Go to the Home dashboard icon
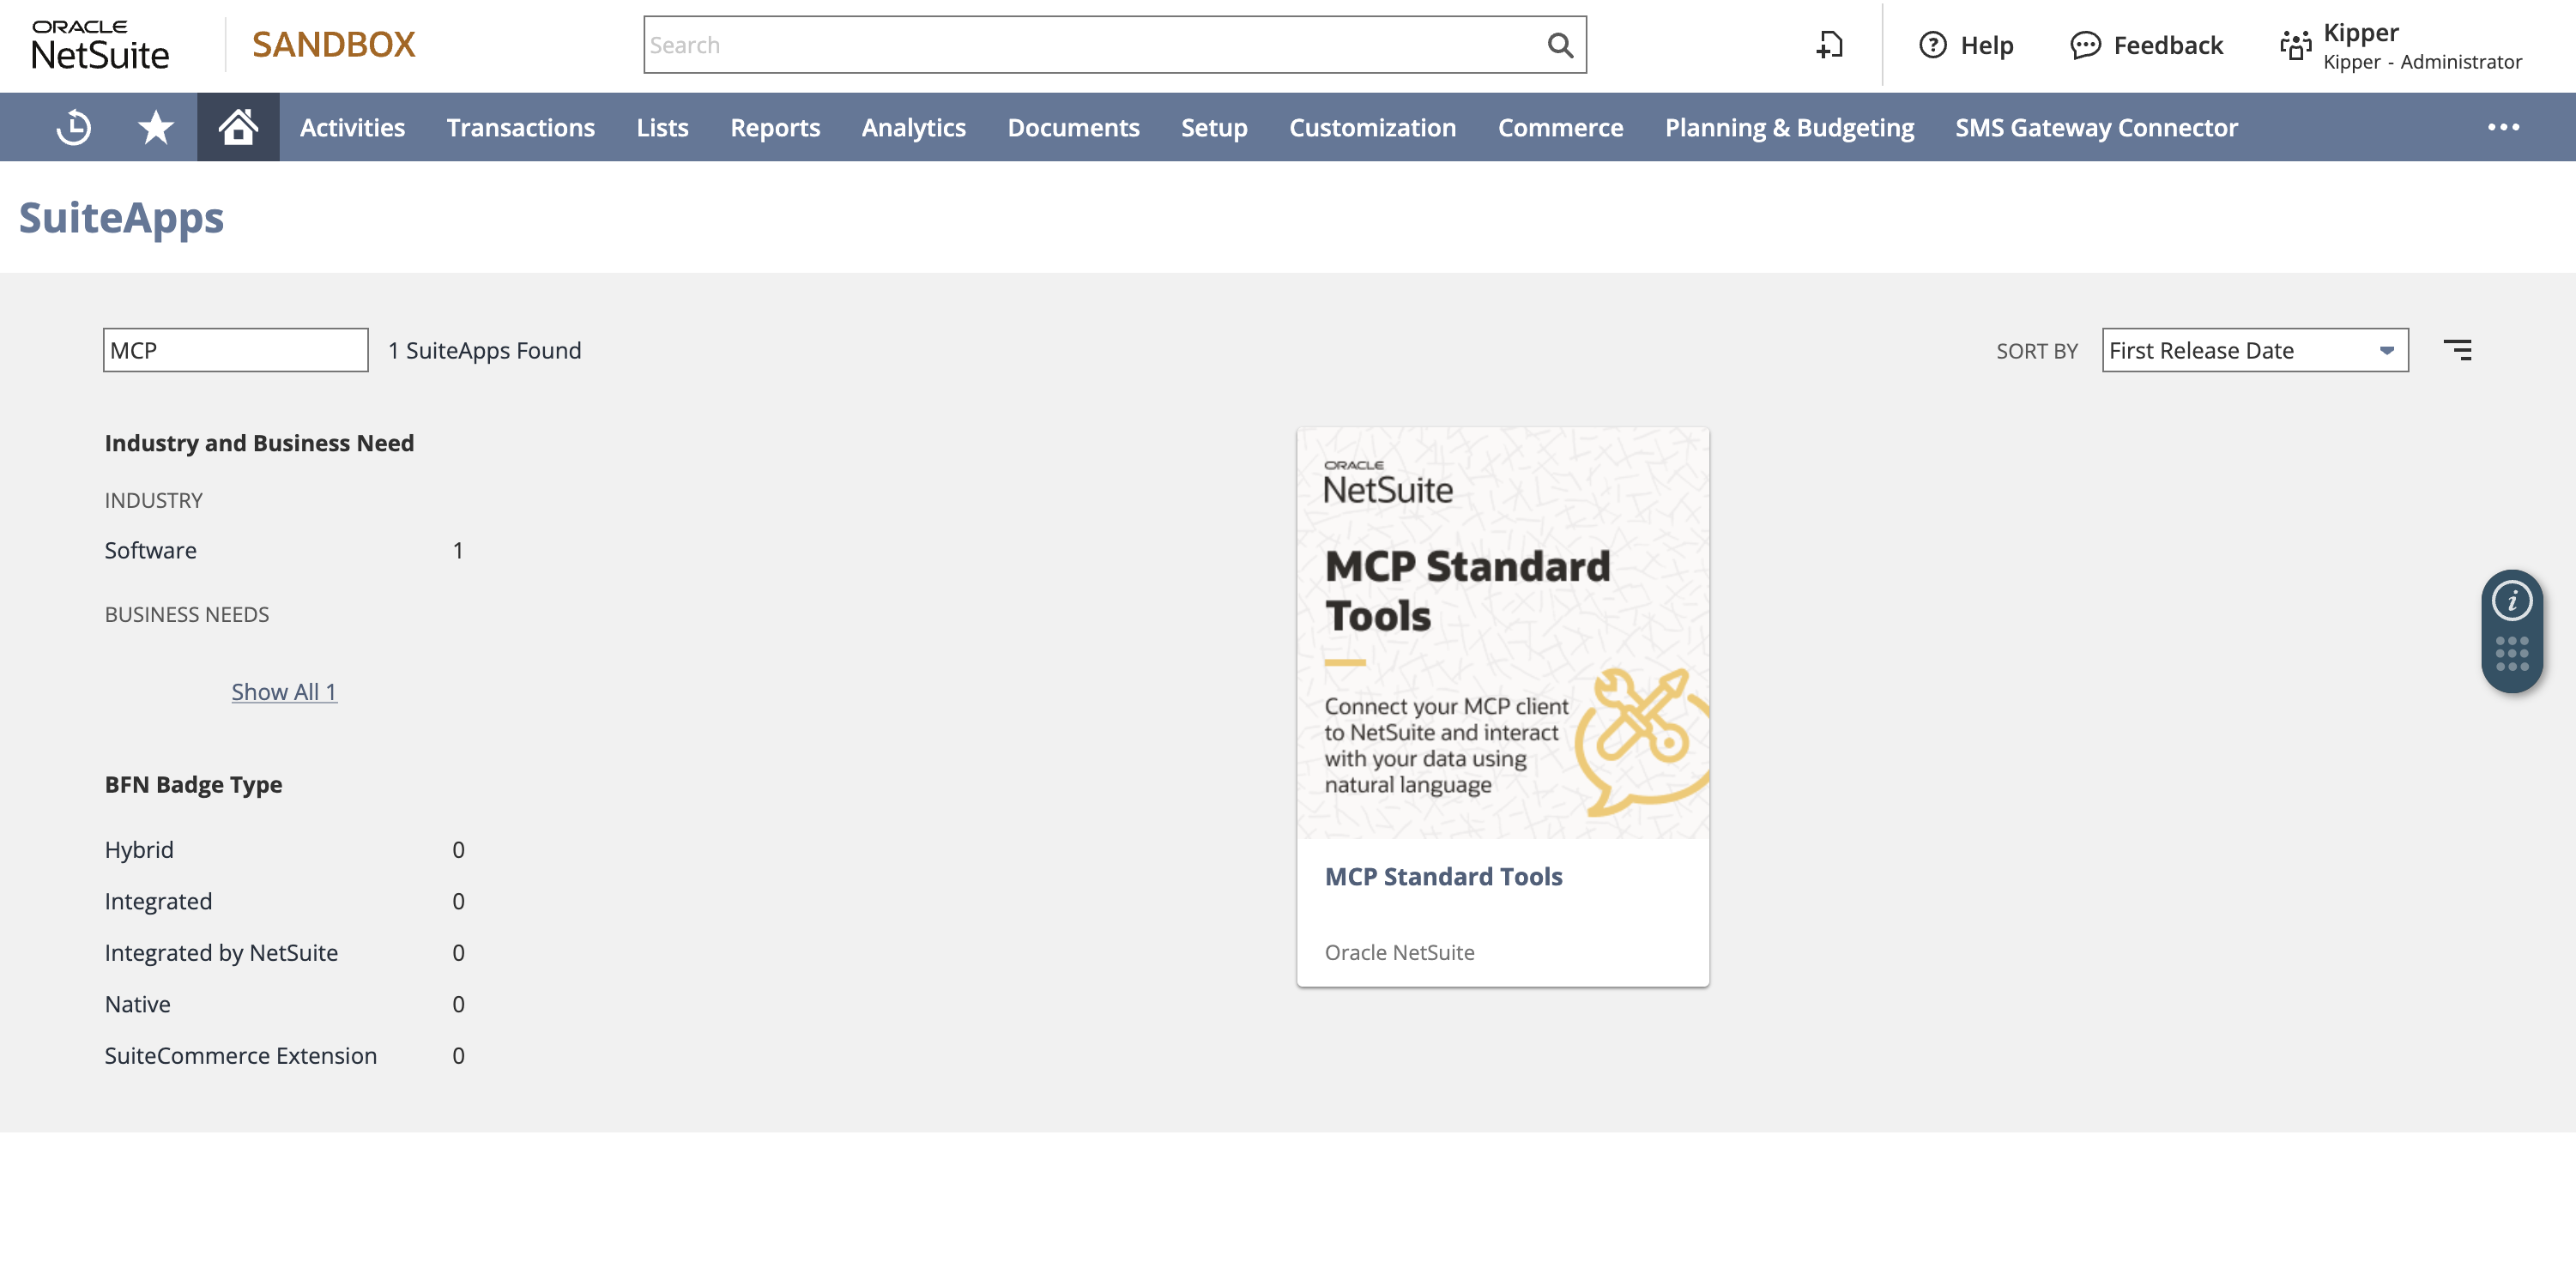The height and width of the screenshot is (1268, 2576). pyautogui.click(x=238, y=127)
